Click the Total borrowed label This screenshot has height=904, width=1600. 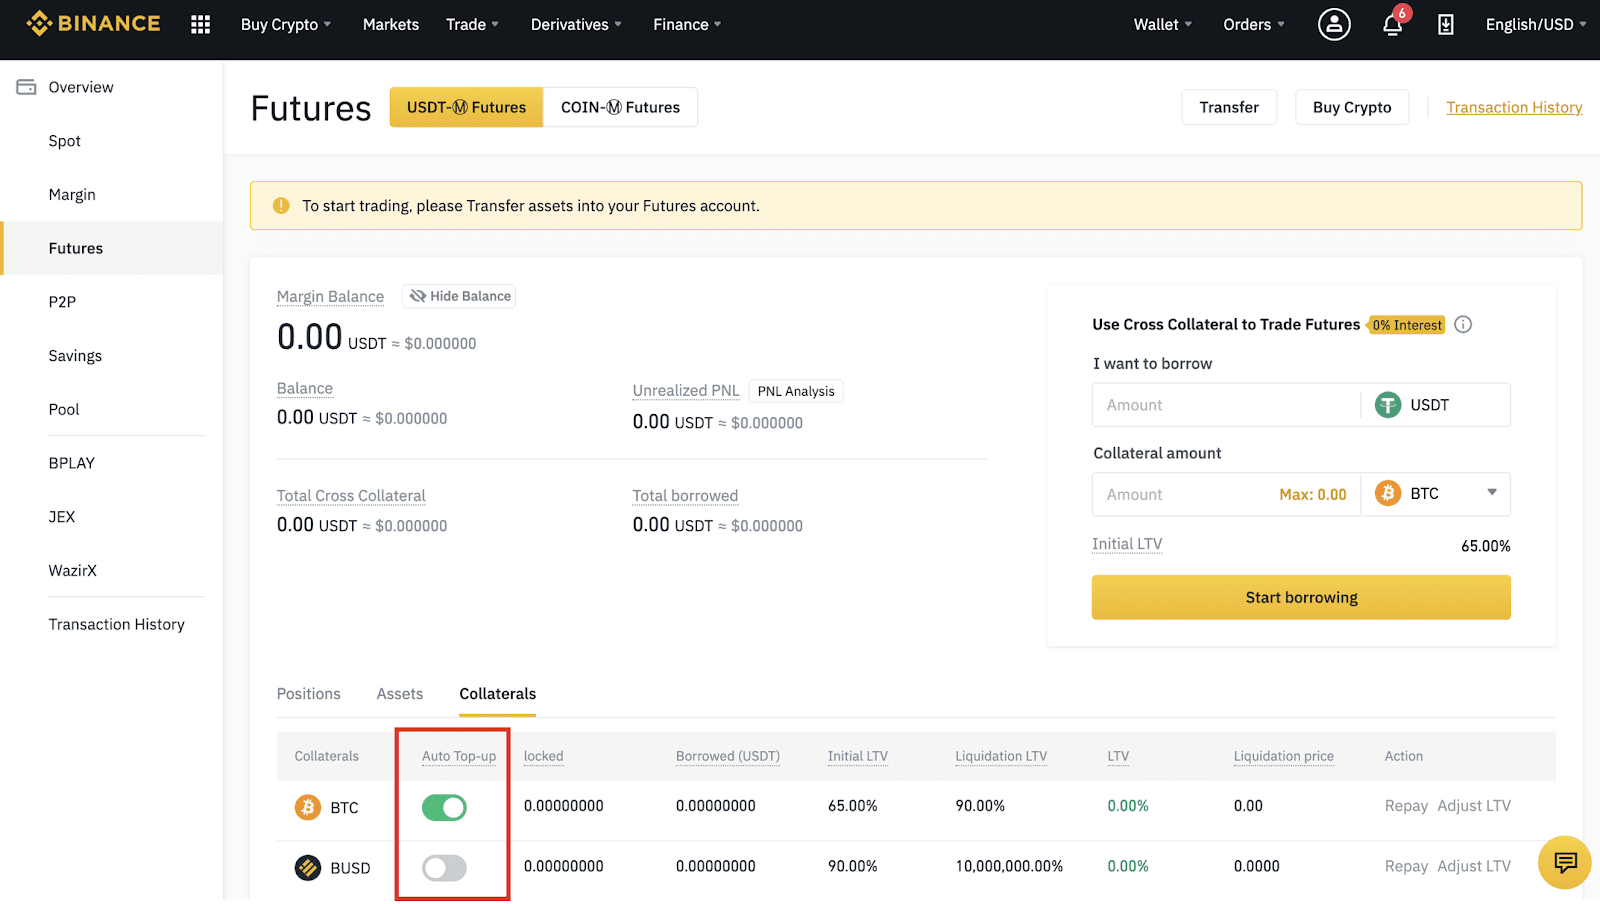(x=685, y=495)
